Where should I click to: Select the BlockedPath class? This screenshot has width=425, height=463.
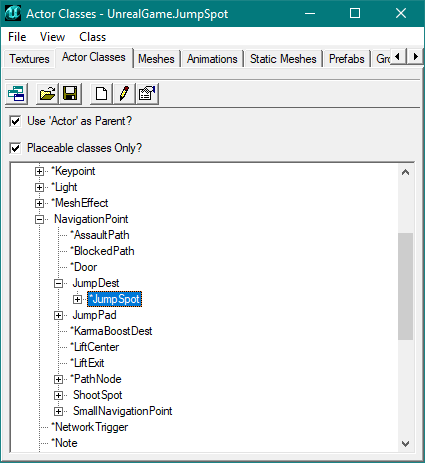(x=102, y=251)
